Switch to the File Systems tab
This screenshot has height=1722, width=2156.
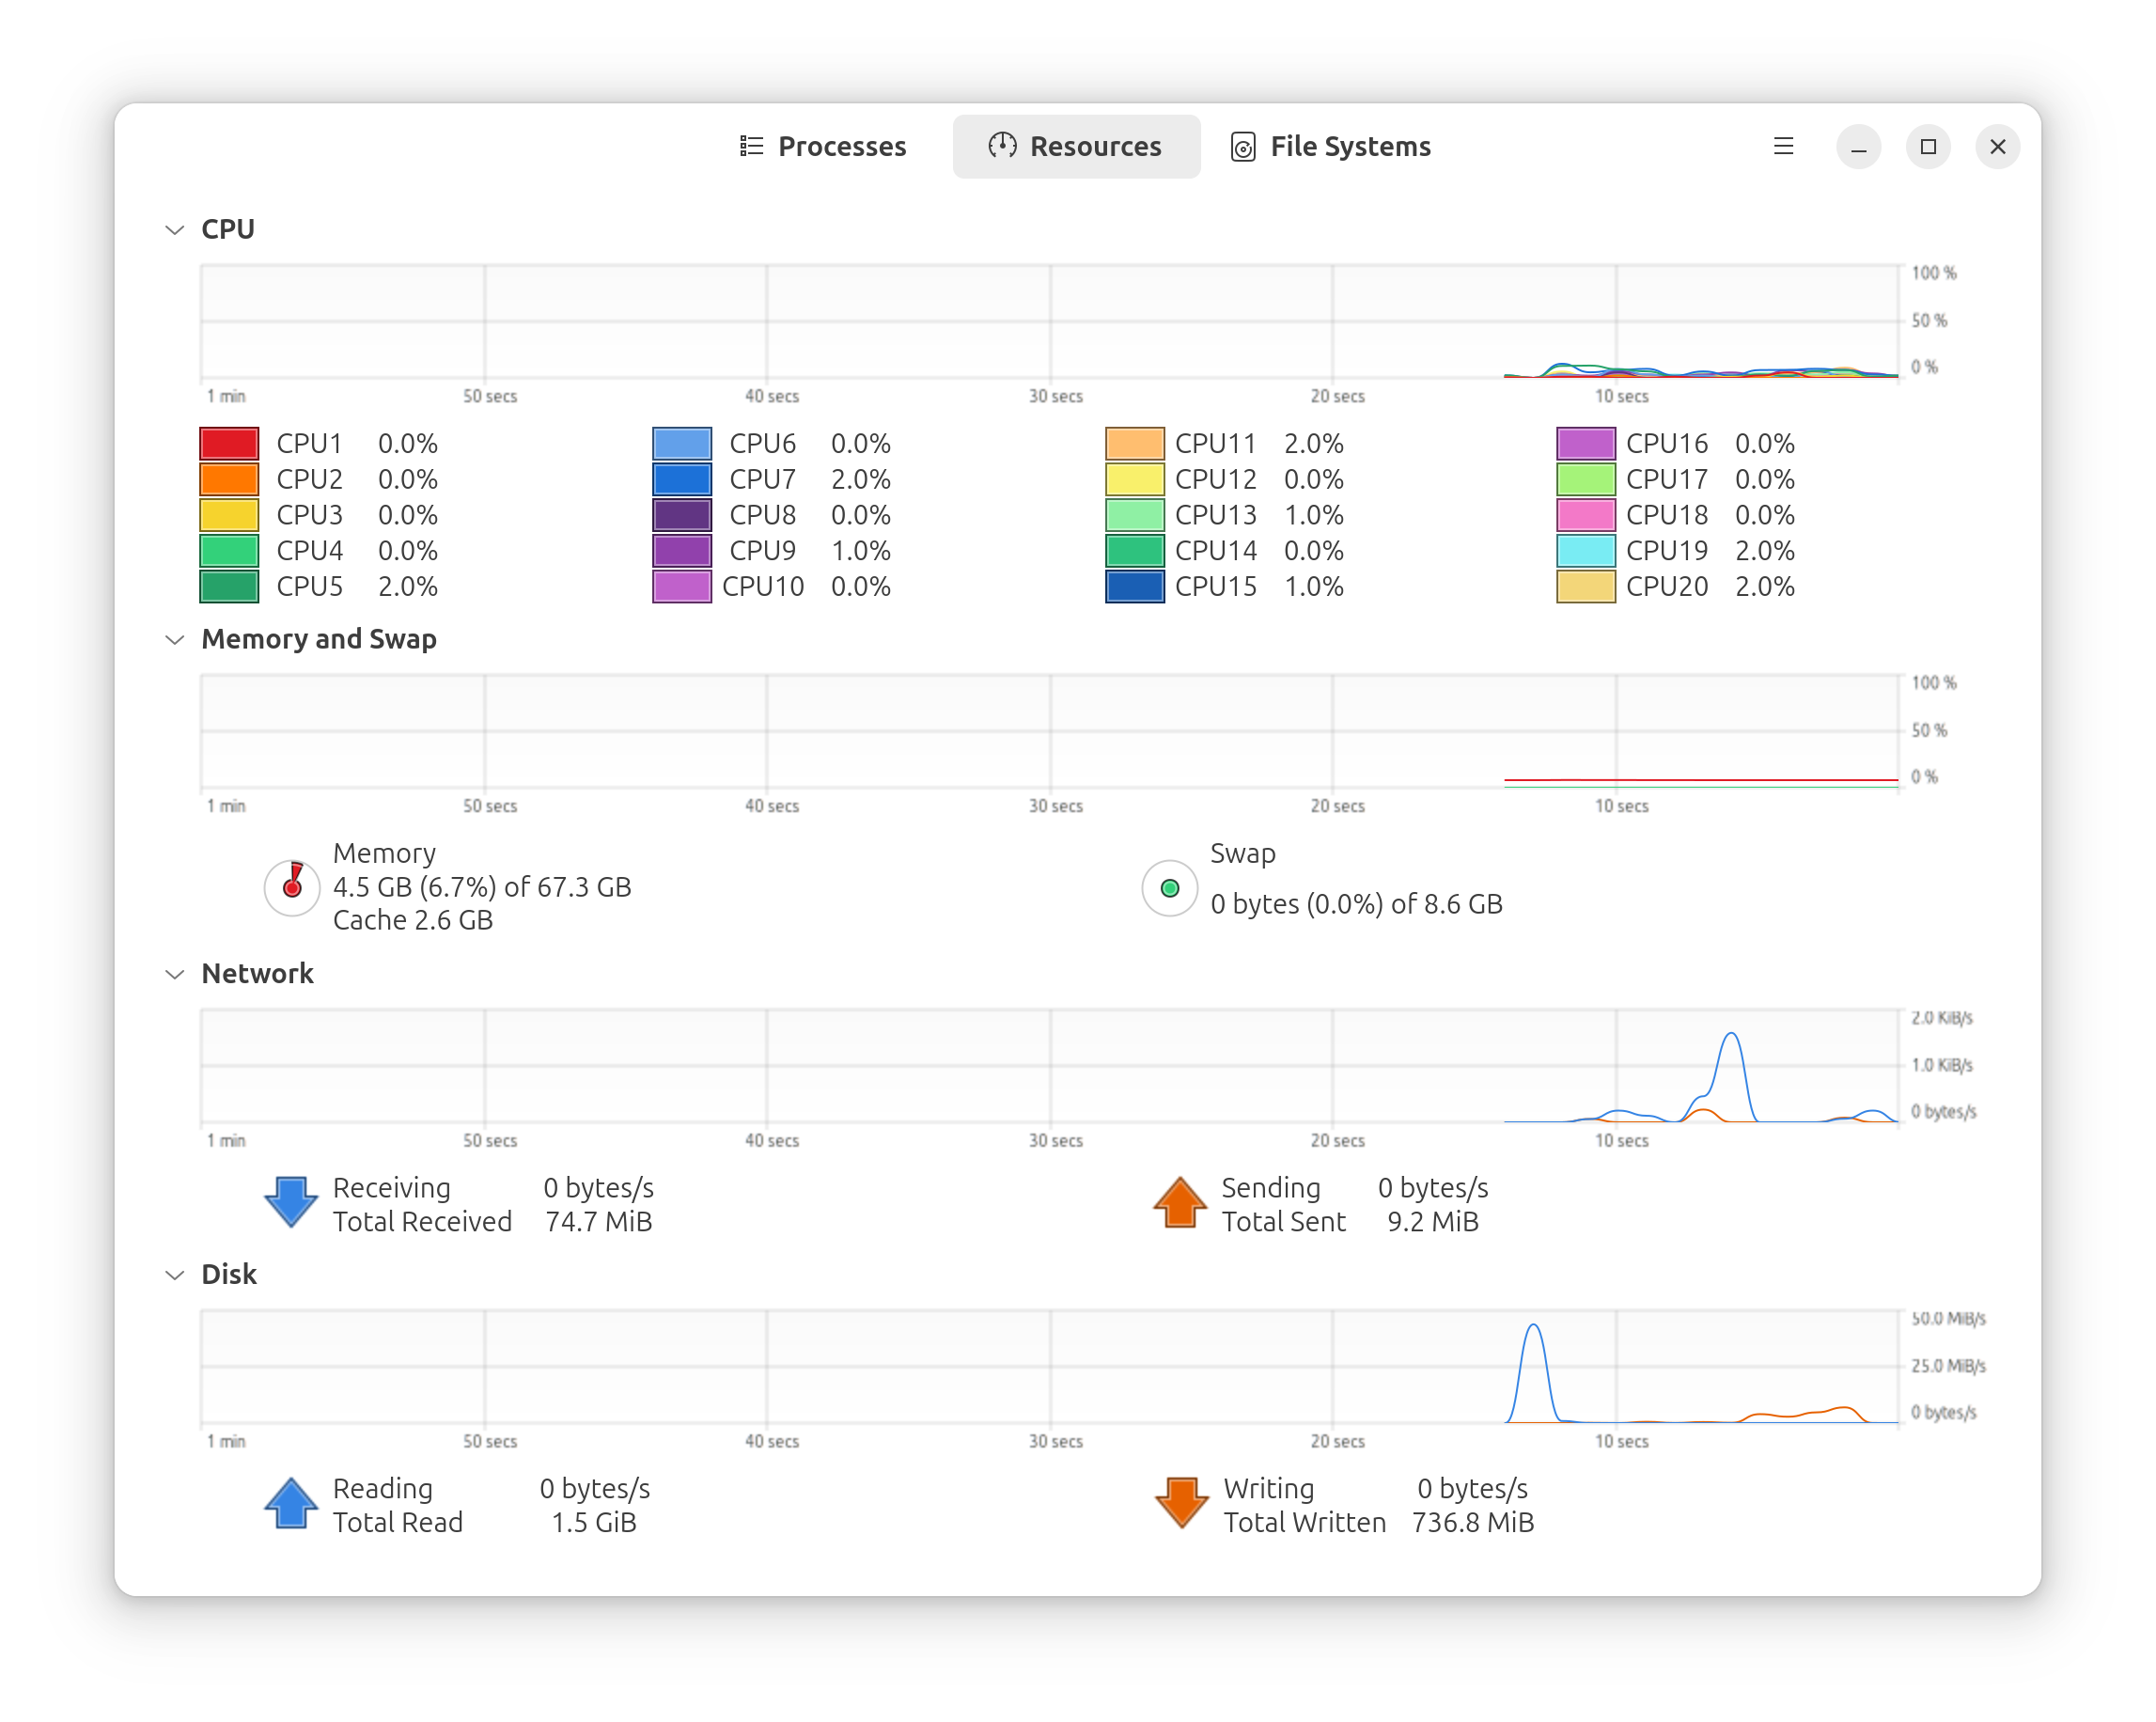click(x=1330, y=146)
